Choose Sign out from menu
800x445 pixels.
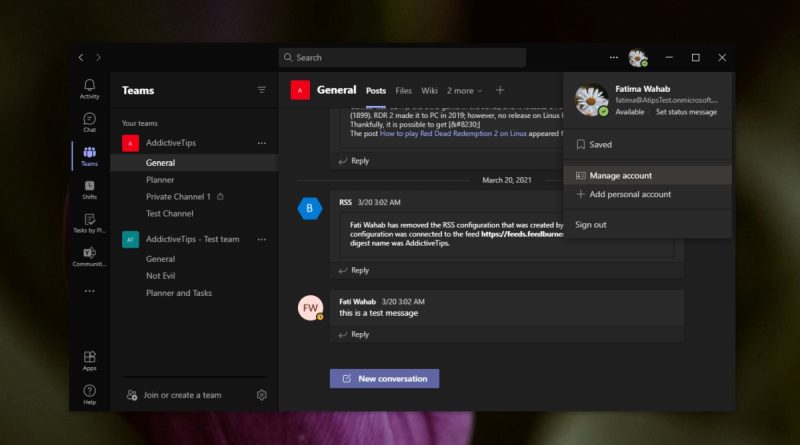647,225
